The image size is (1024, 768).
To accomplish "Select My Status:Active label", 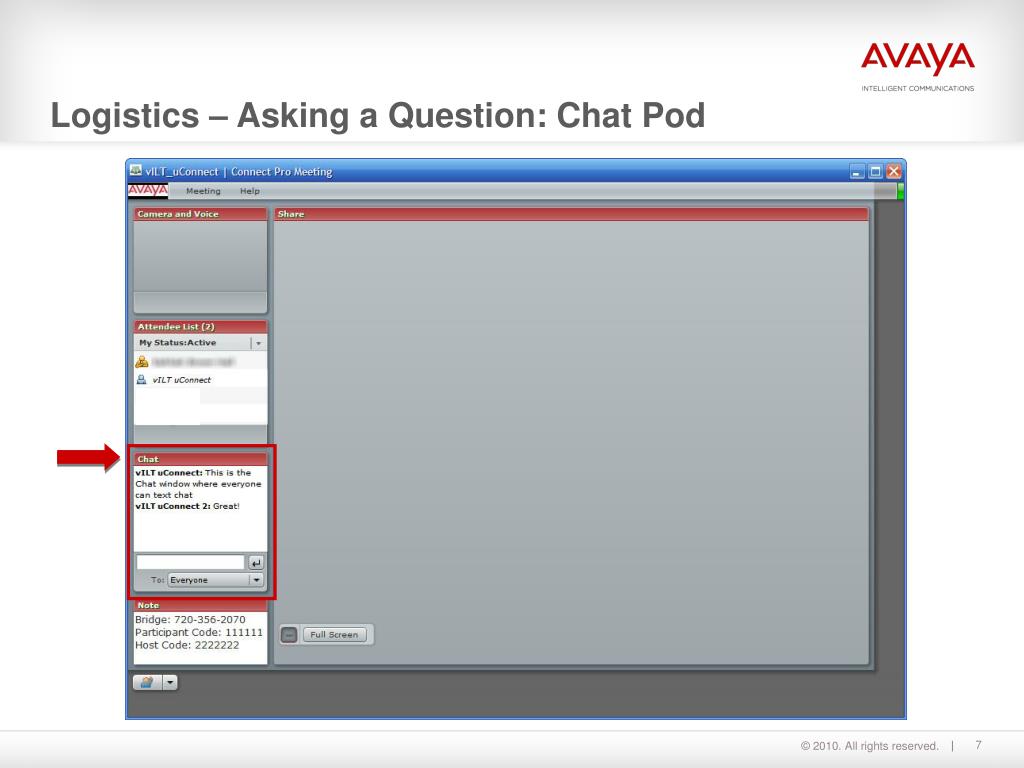I will point(178,342).
